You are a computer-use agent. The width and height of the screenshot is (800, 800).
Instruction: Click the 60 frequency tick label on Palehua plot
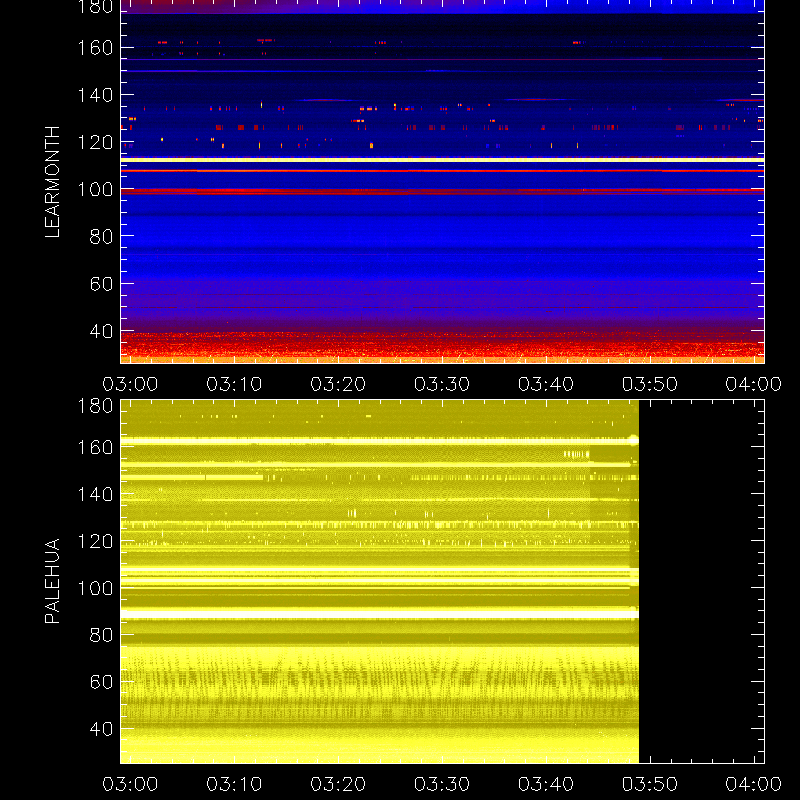pyautogui.click(x=101, y=682)
